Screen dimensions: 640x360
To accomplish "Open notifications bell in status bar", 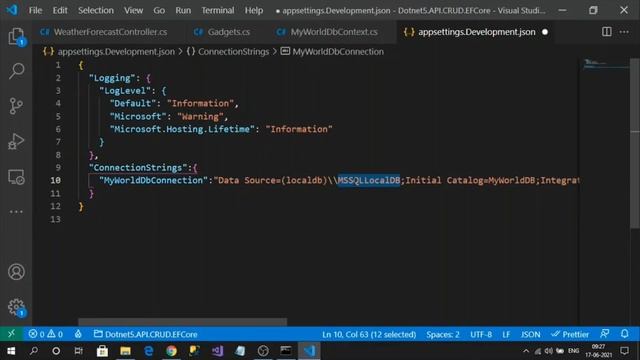I will (624, 334).
